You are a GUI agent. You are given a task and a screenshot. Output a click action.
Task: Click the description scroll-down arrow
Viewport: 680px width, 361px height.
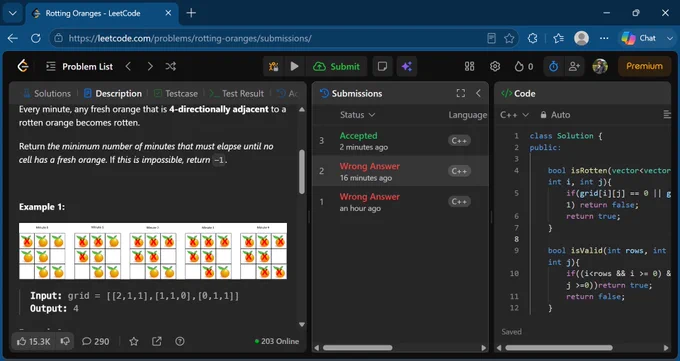(x=302, y=325)
